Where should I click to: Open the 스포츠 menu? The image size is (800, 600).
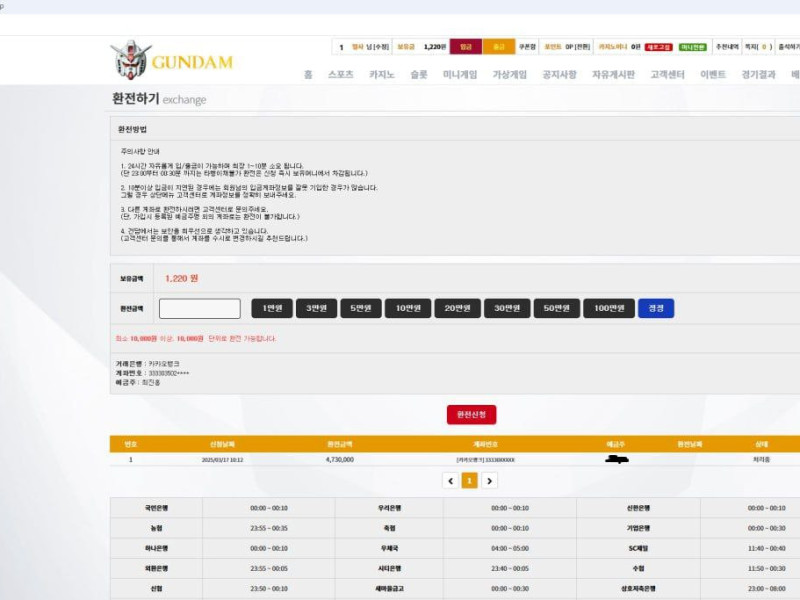pyautogui.click(x=340, y=75)
